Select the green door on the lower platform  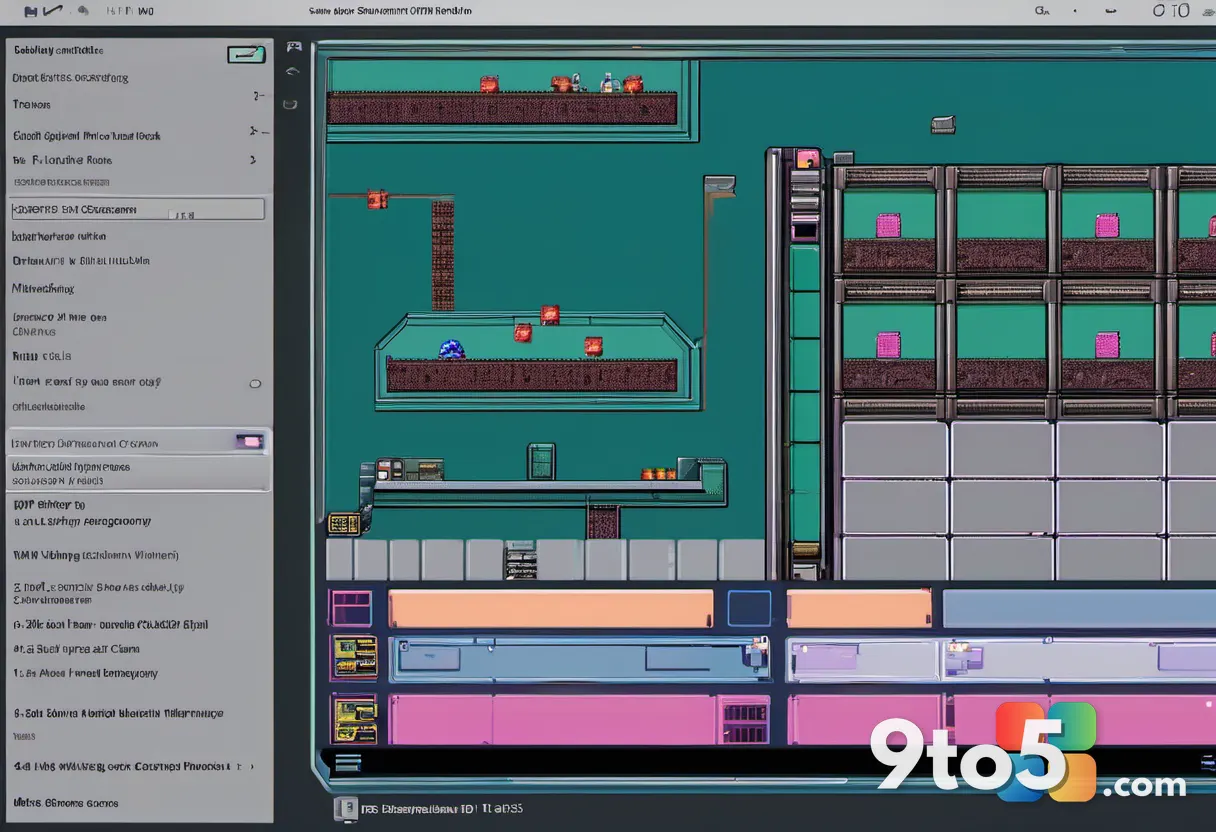(x=541, y=461)
